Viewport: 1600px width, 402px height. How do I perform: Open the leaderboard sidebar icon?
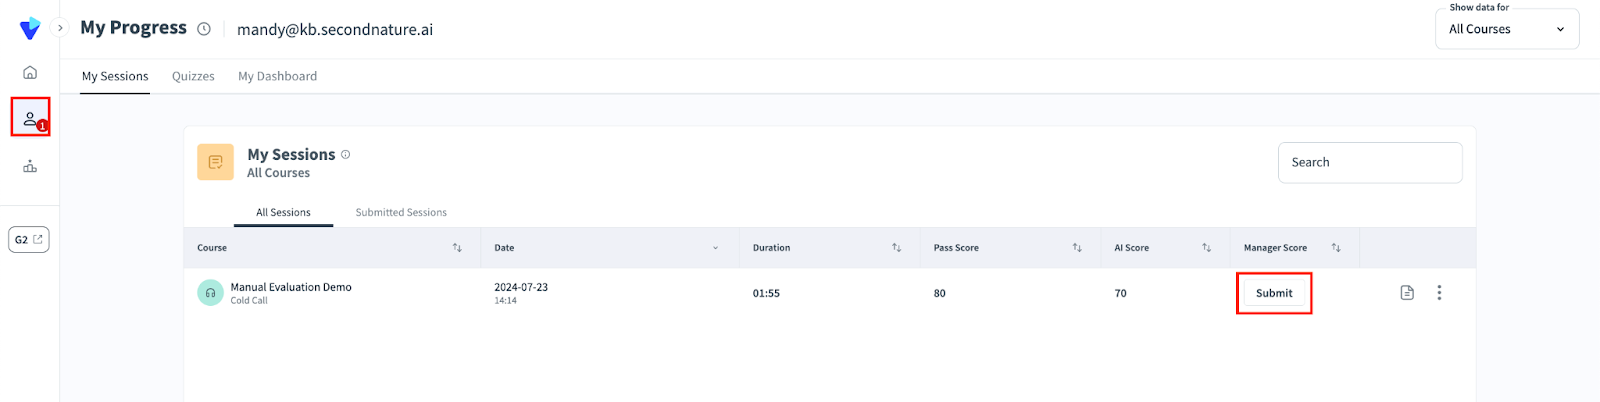click(30, 166)
